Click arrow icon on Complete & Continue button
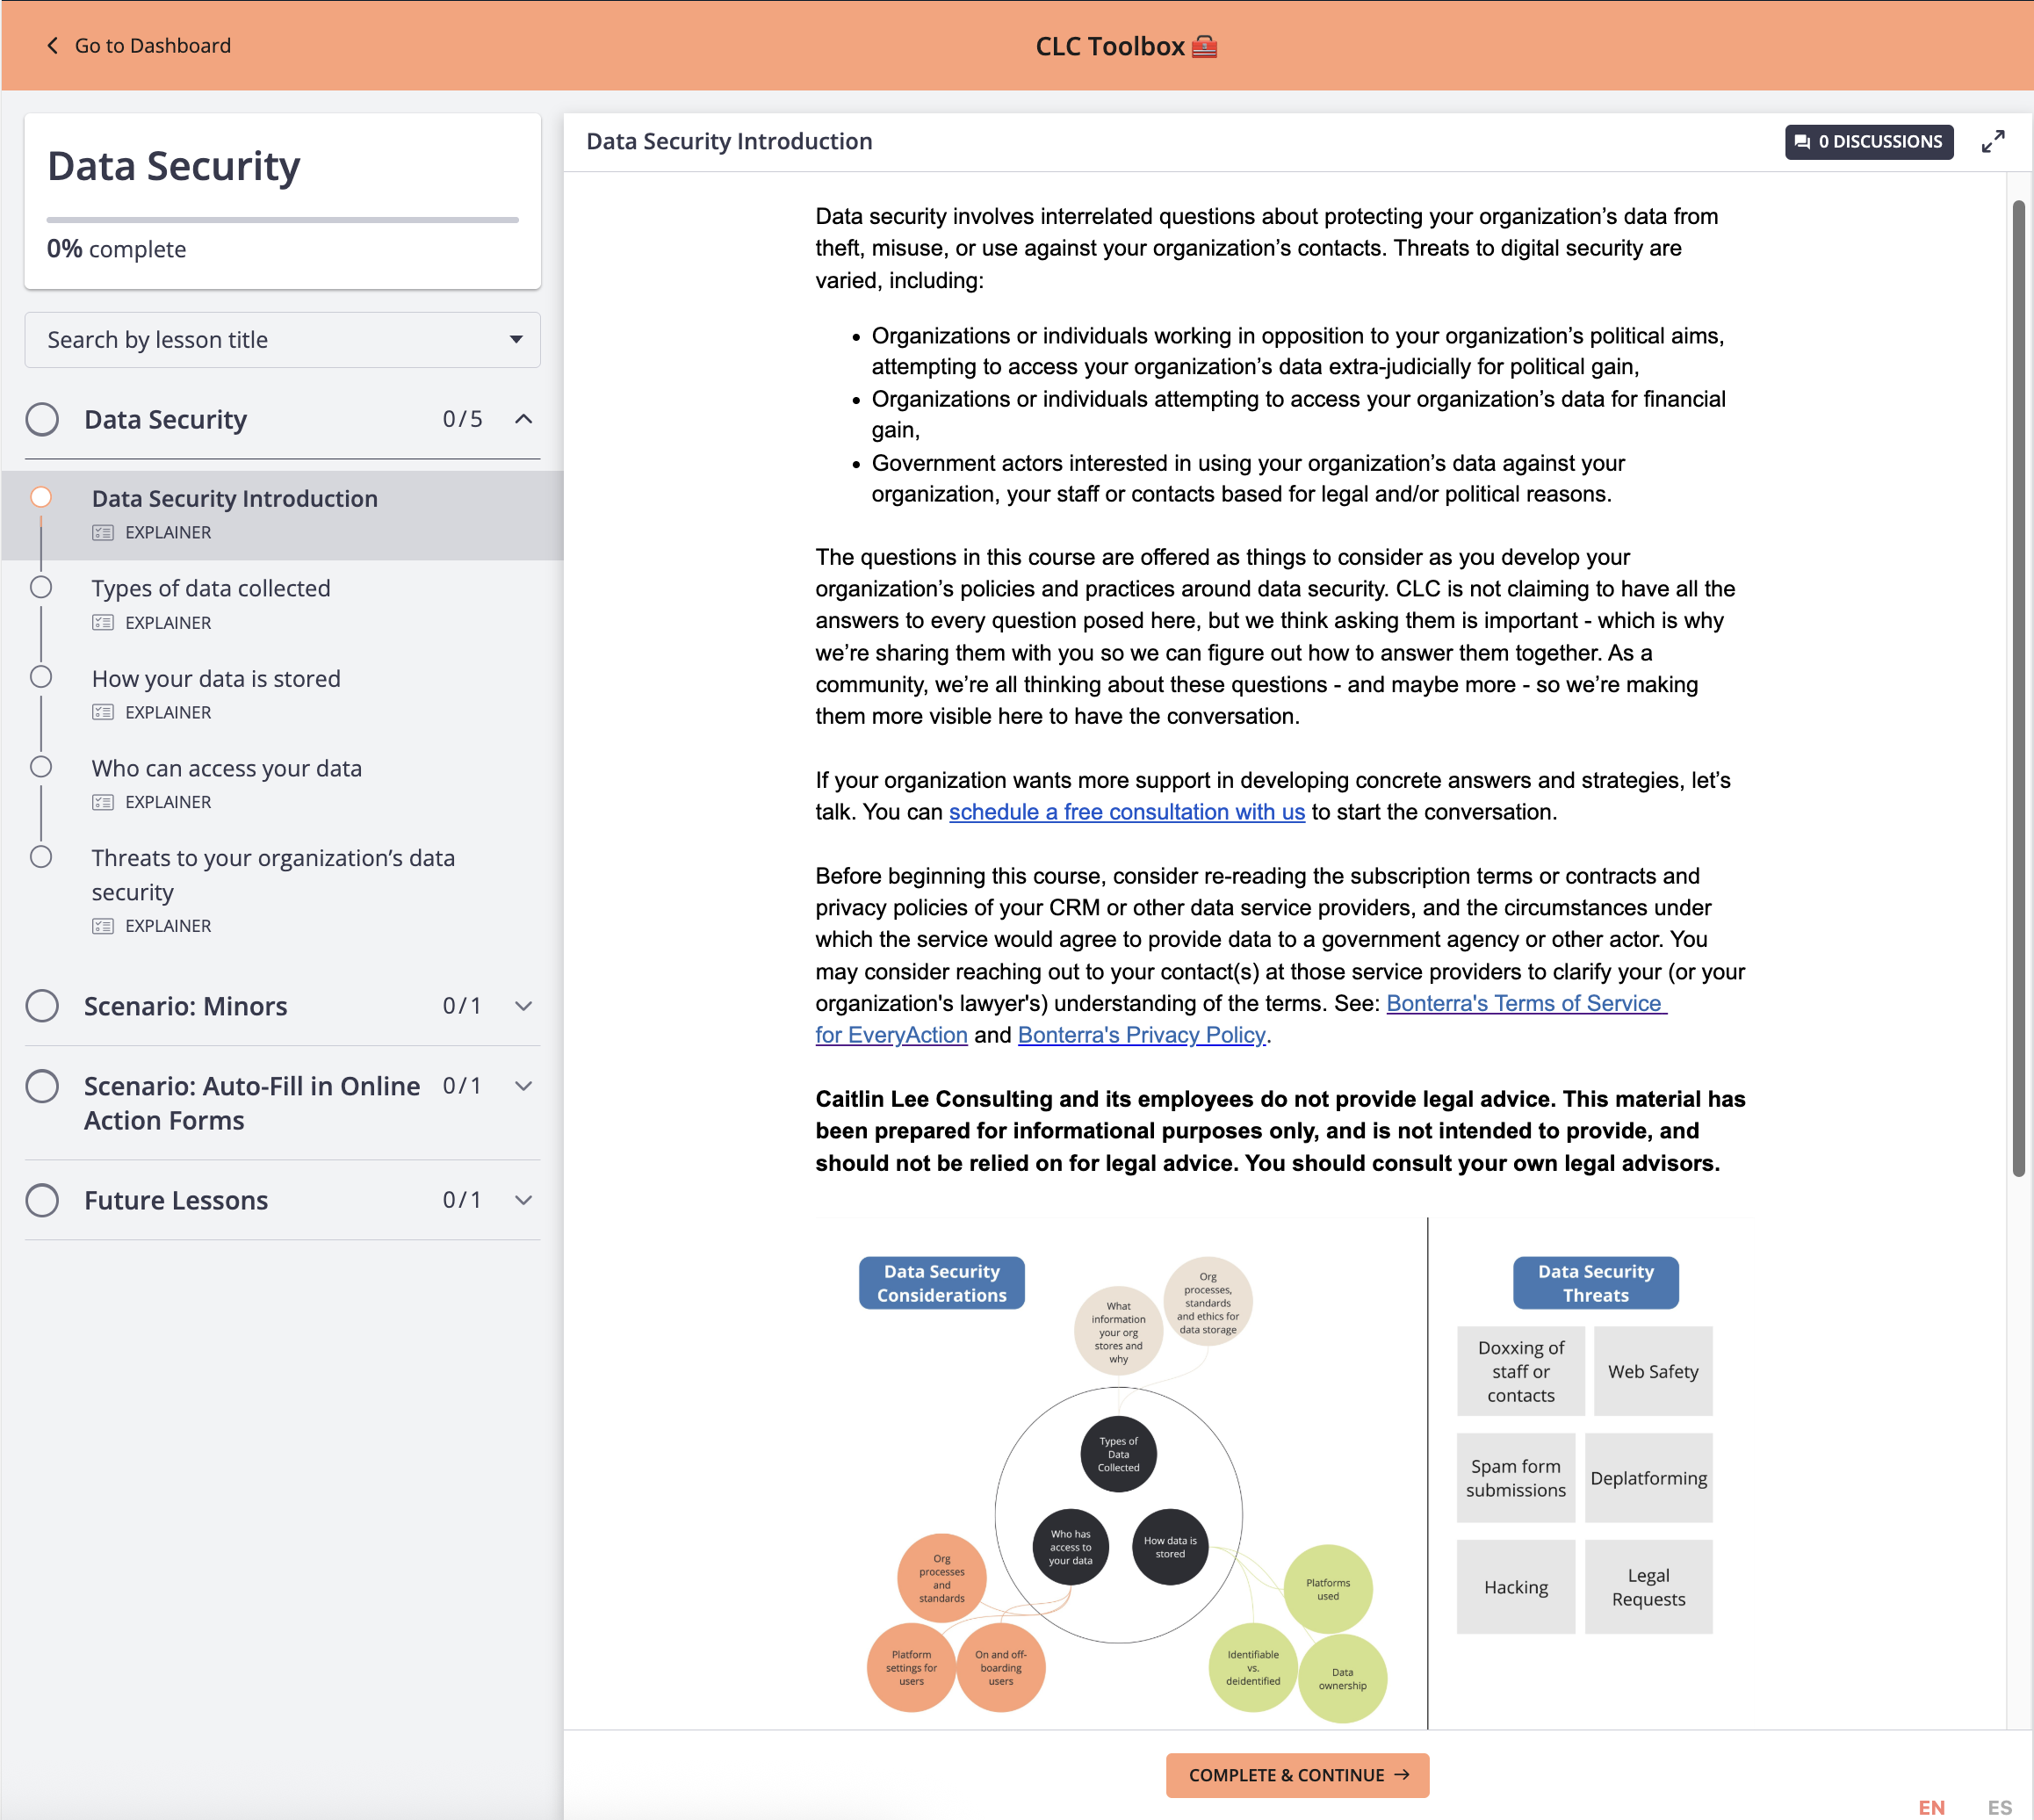 coord(1401,1775)
